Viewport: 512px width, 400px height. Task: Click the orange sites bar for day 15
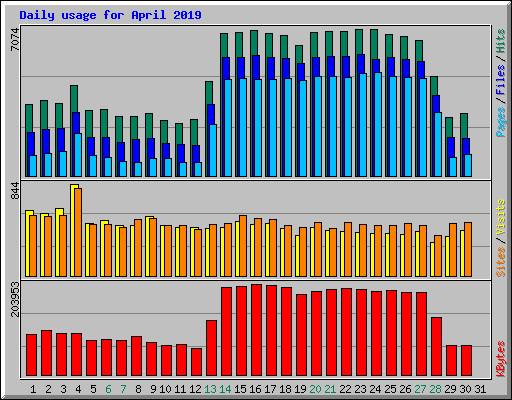[x=243, y=246]
